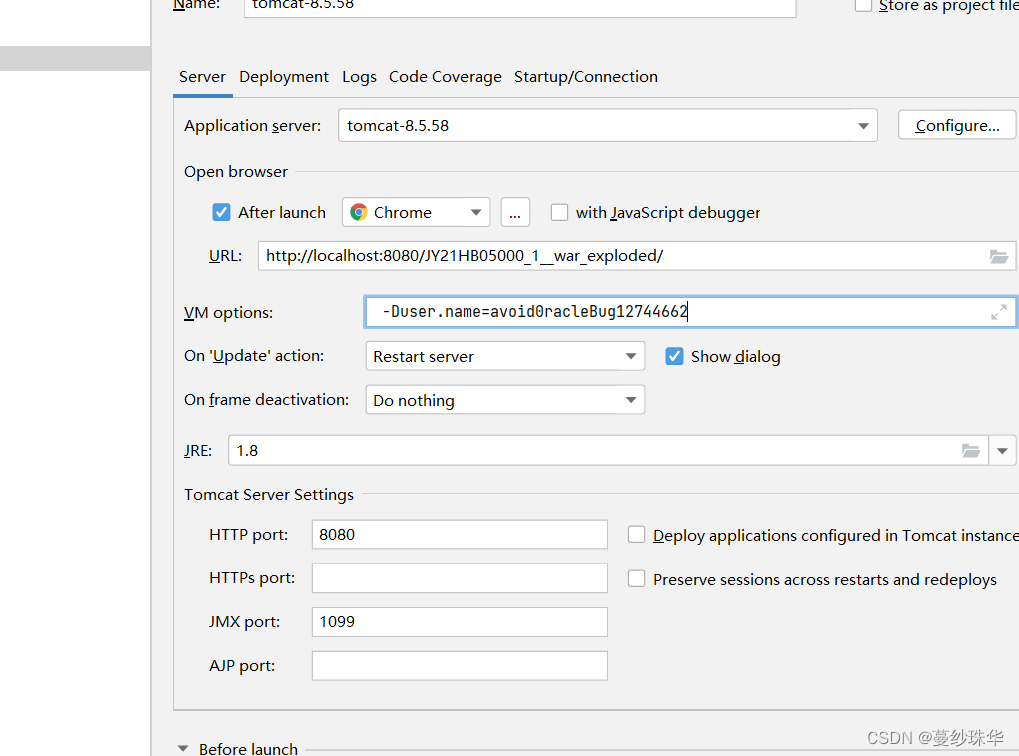Click the folder icon beside the URL field

999,256
